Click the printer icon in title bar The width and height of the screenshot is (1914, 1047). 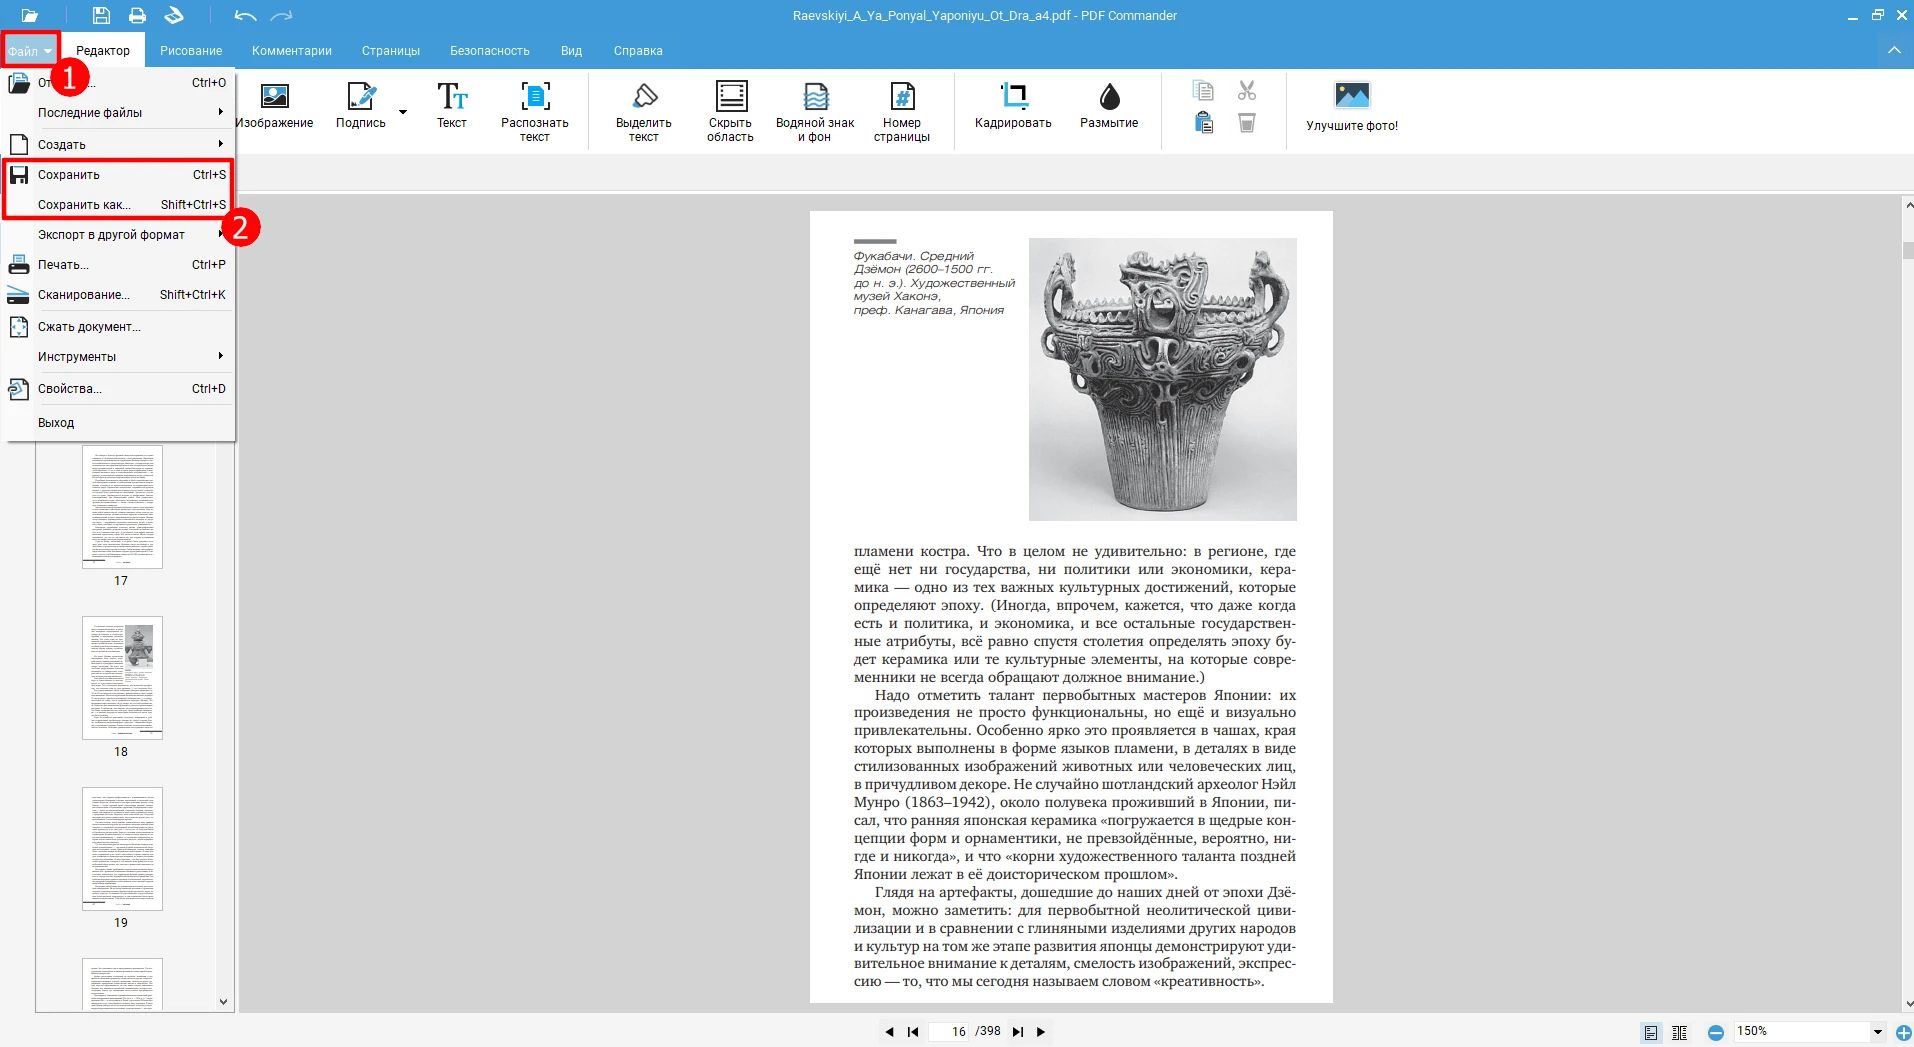click(137, 15)
